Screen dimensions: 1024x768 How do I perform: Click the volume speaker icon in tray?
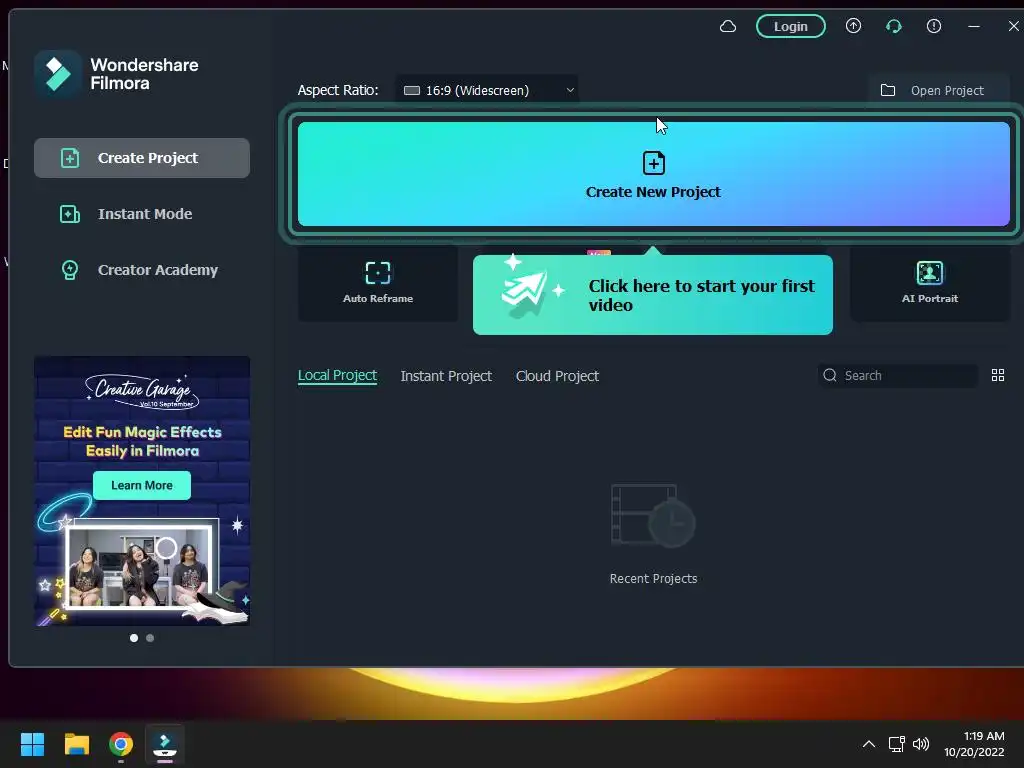coord(921,744)
